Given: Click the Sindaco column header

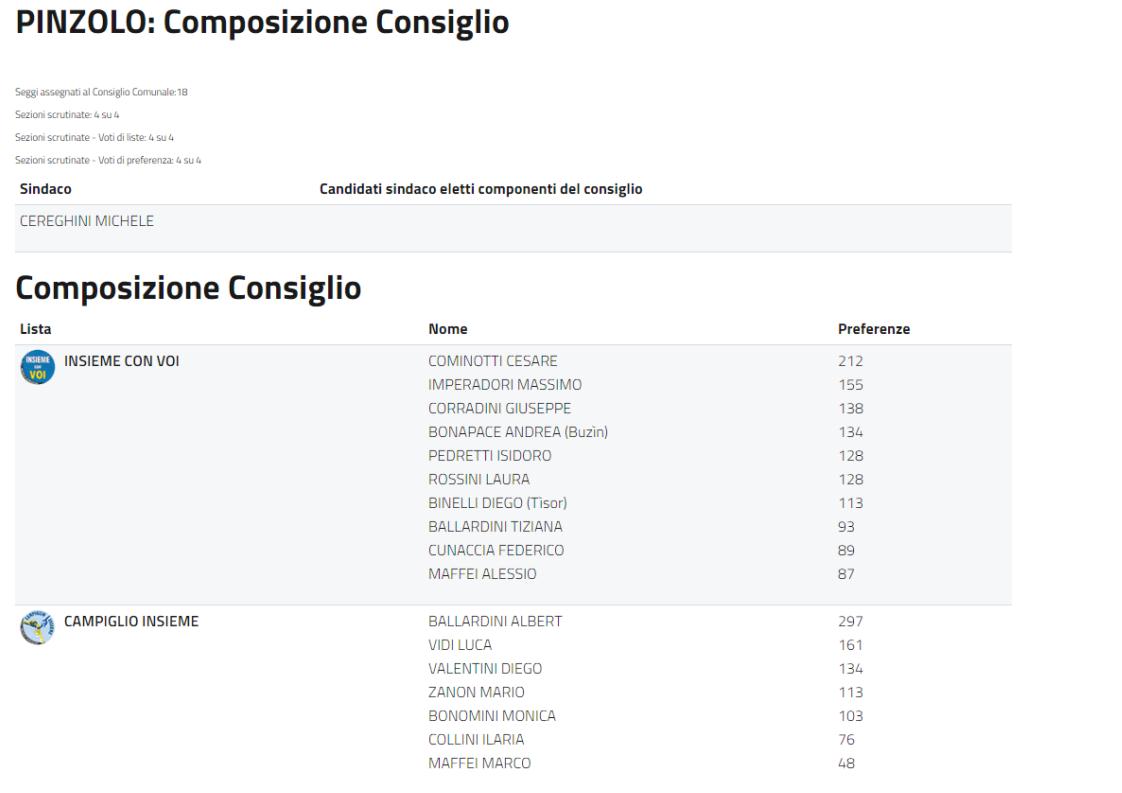Looking at the screenshot, I should (45, 188).
